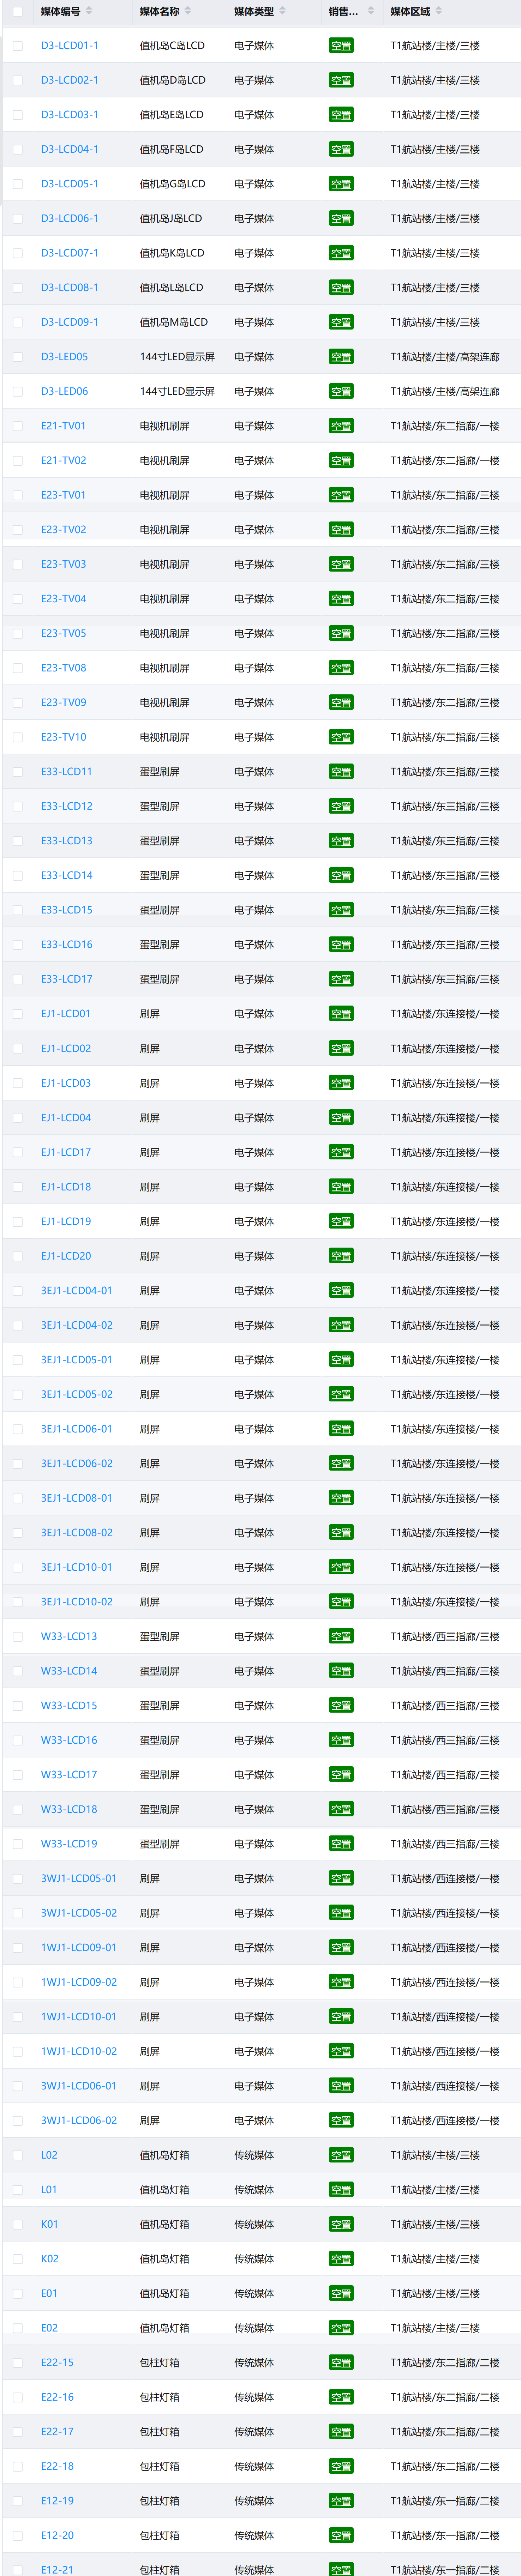Click T1航站楼/西三指廊/三楼 in row W33-LCD15

[445, 1706]
